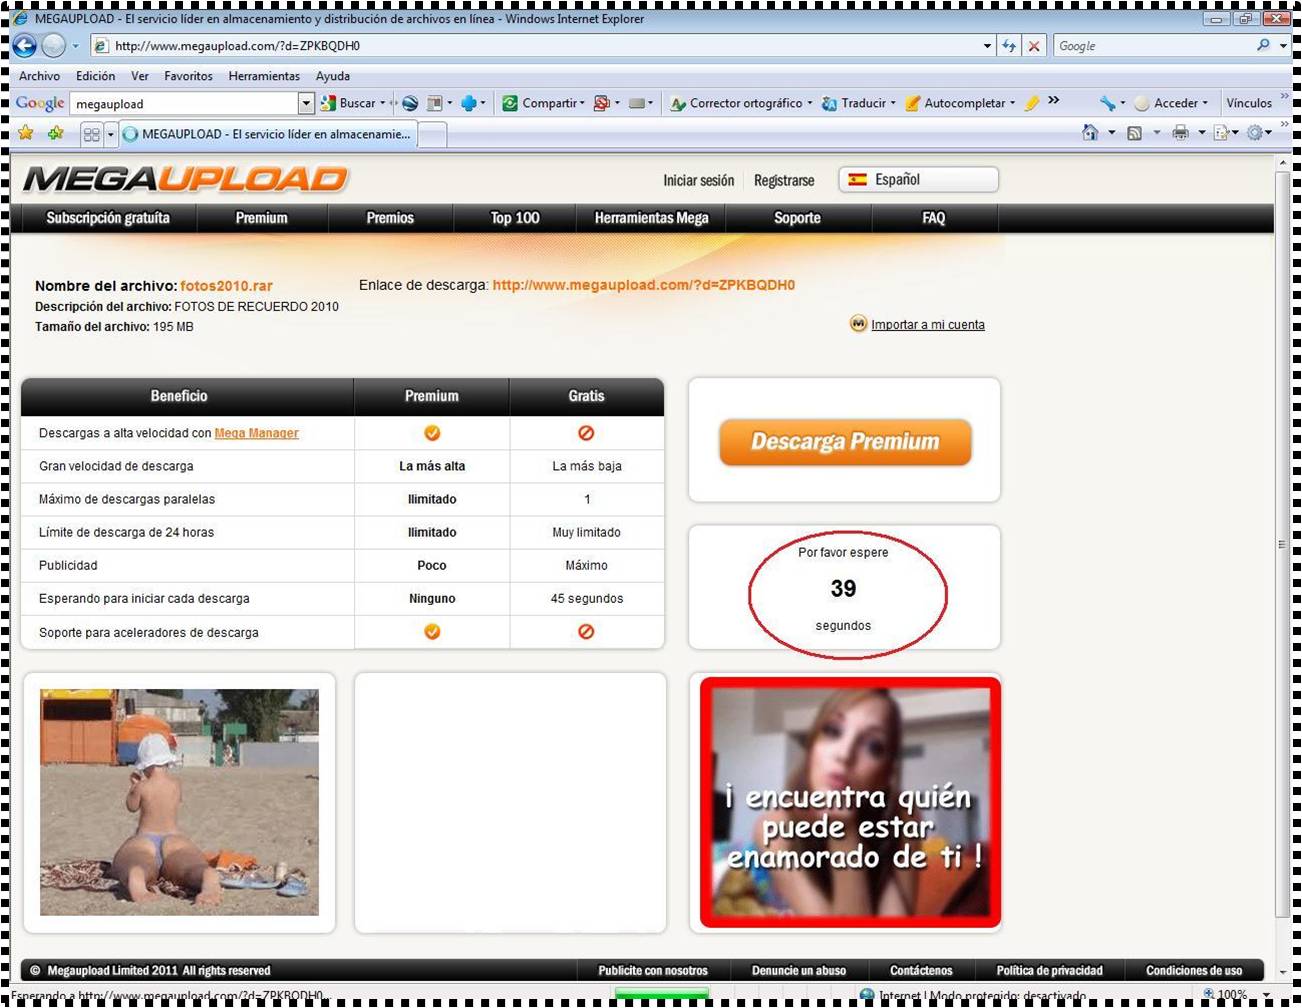Click Política de privacidad footer link

[1050, 970]
